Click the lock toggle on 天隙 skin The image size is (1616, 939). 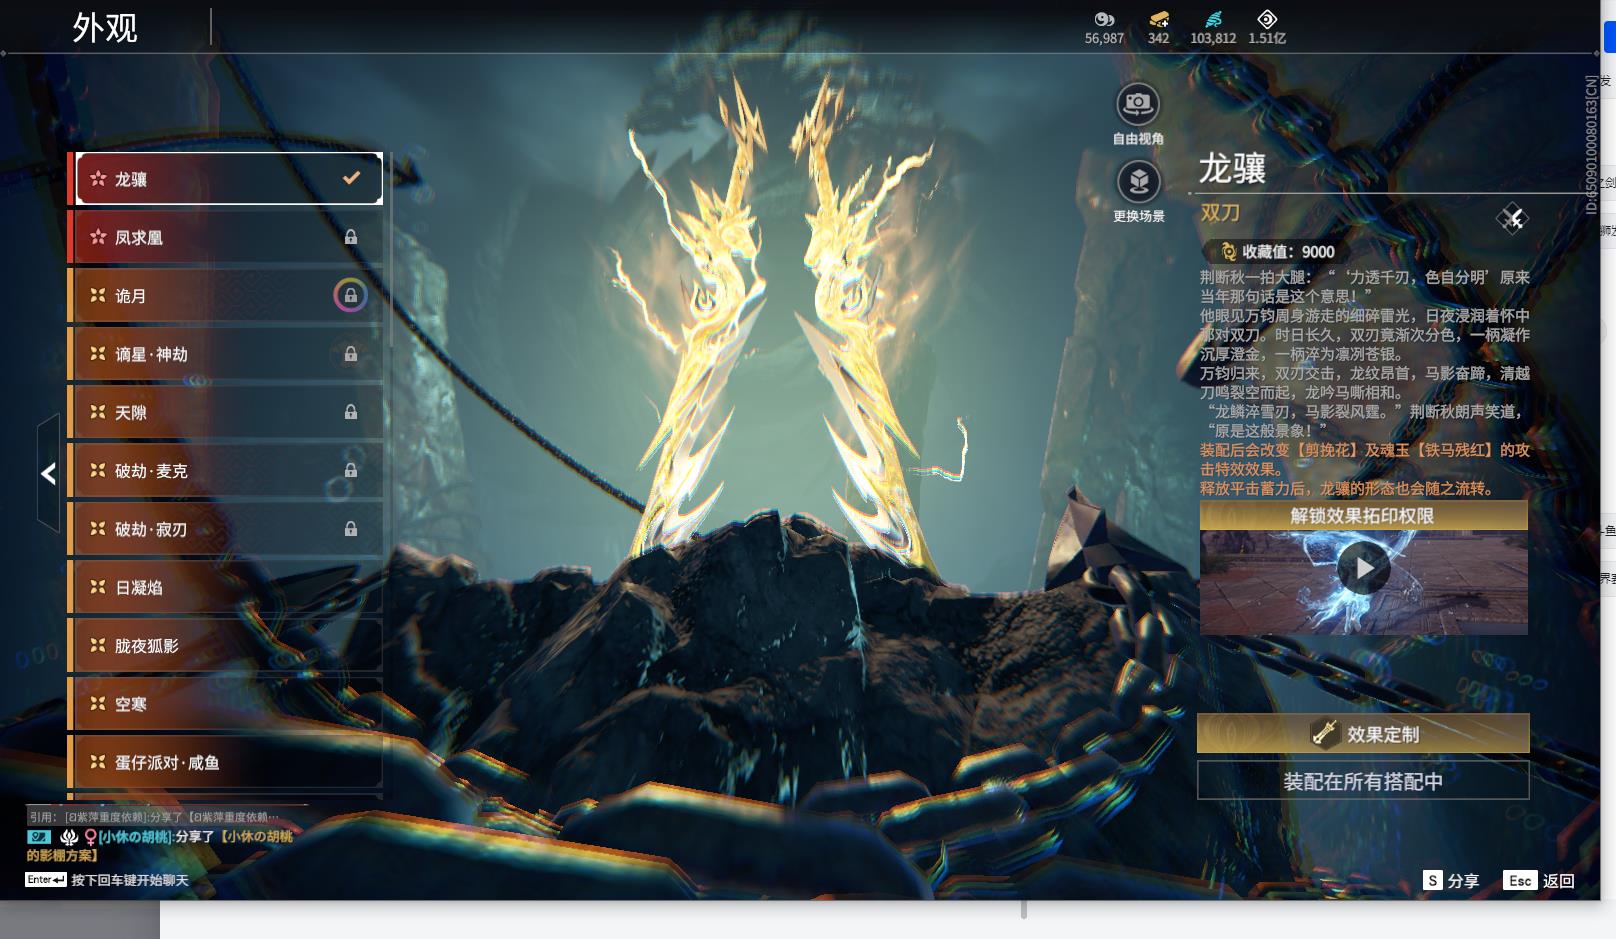coord(351,412)
